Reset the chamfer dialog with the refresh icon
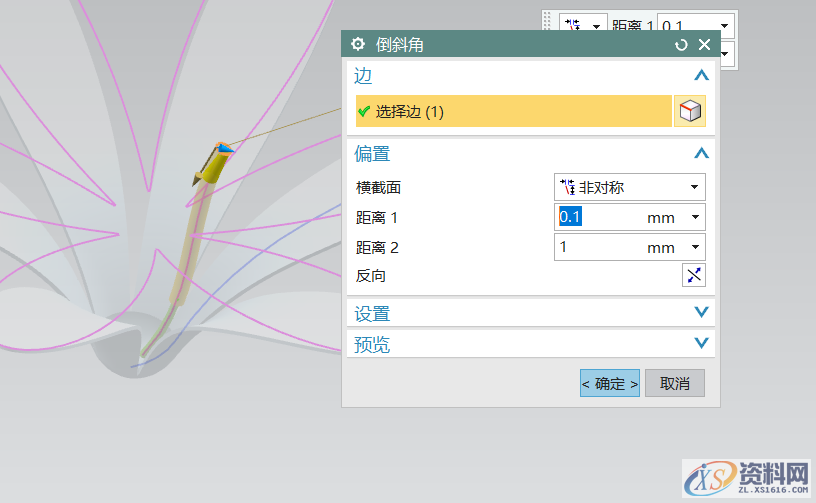816x503 pixels. pyautogui.click(x=681, y=45)
